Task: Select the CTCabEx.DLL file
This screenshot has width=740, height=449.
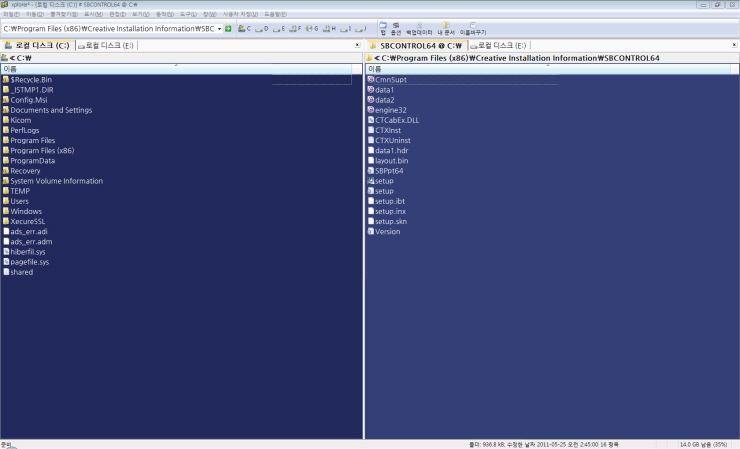Action: point(396,120)
